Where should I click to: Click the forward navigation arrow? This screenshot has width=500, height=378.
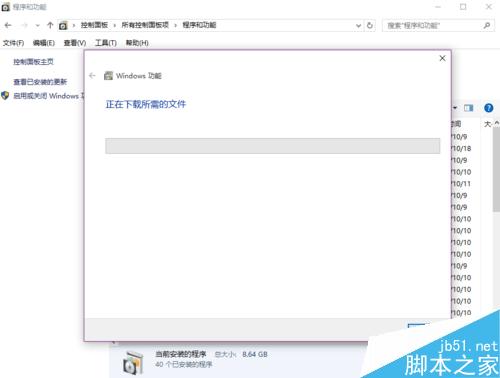pyautogui.click(x=24, y=25)
